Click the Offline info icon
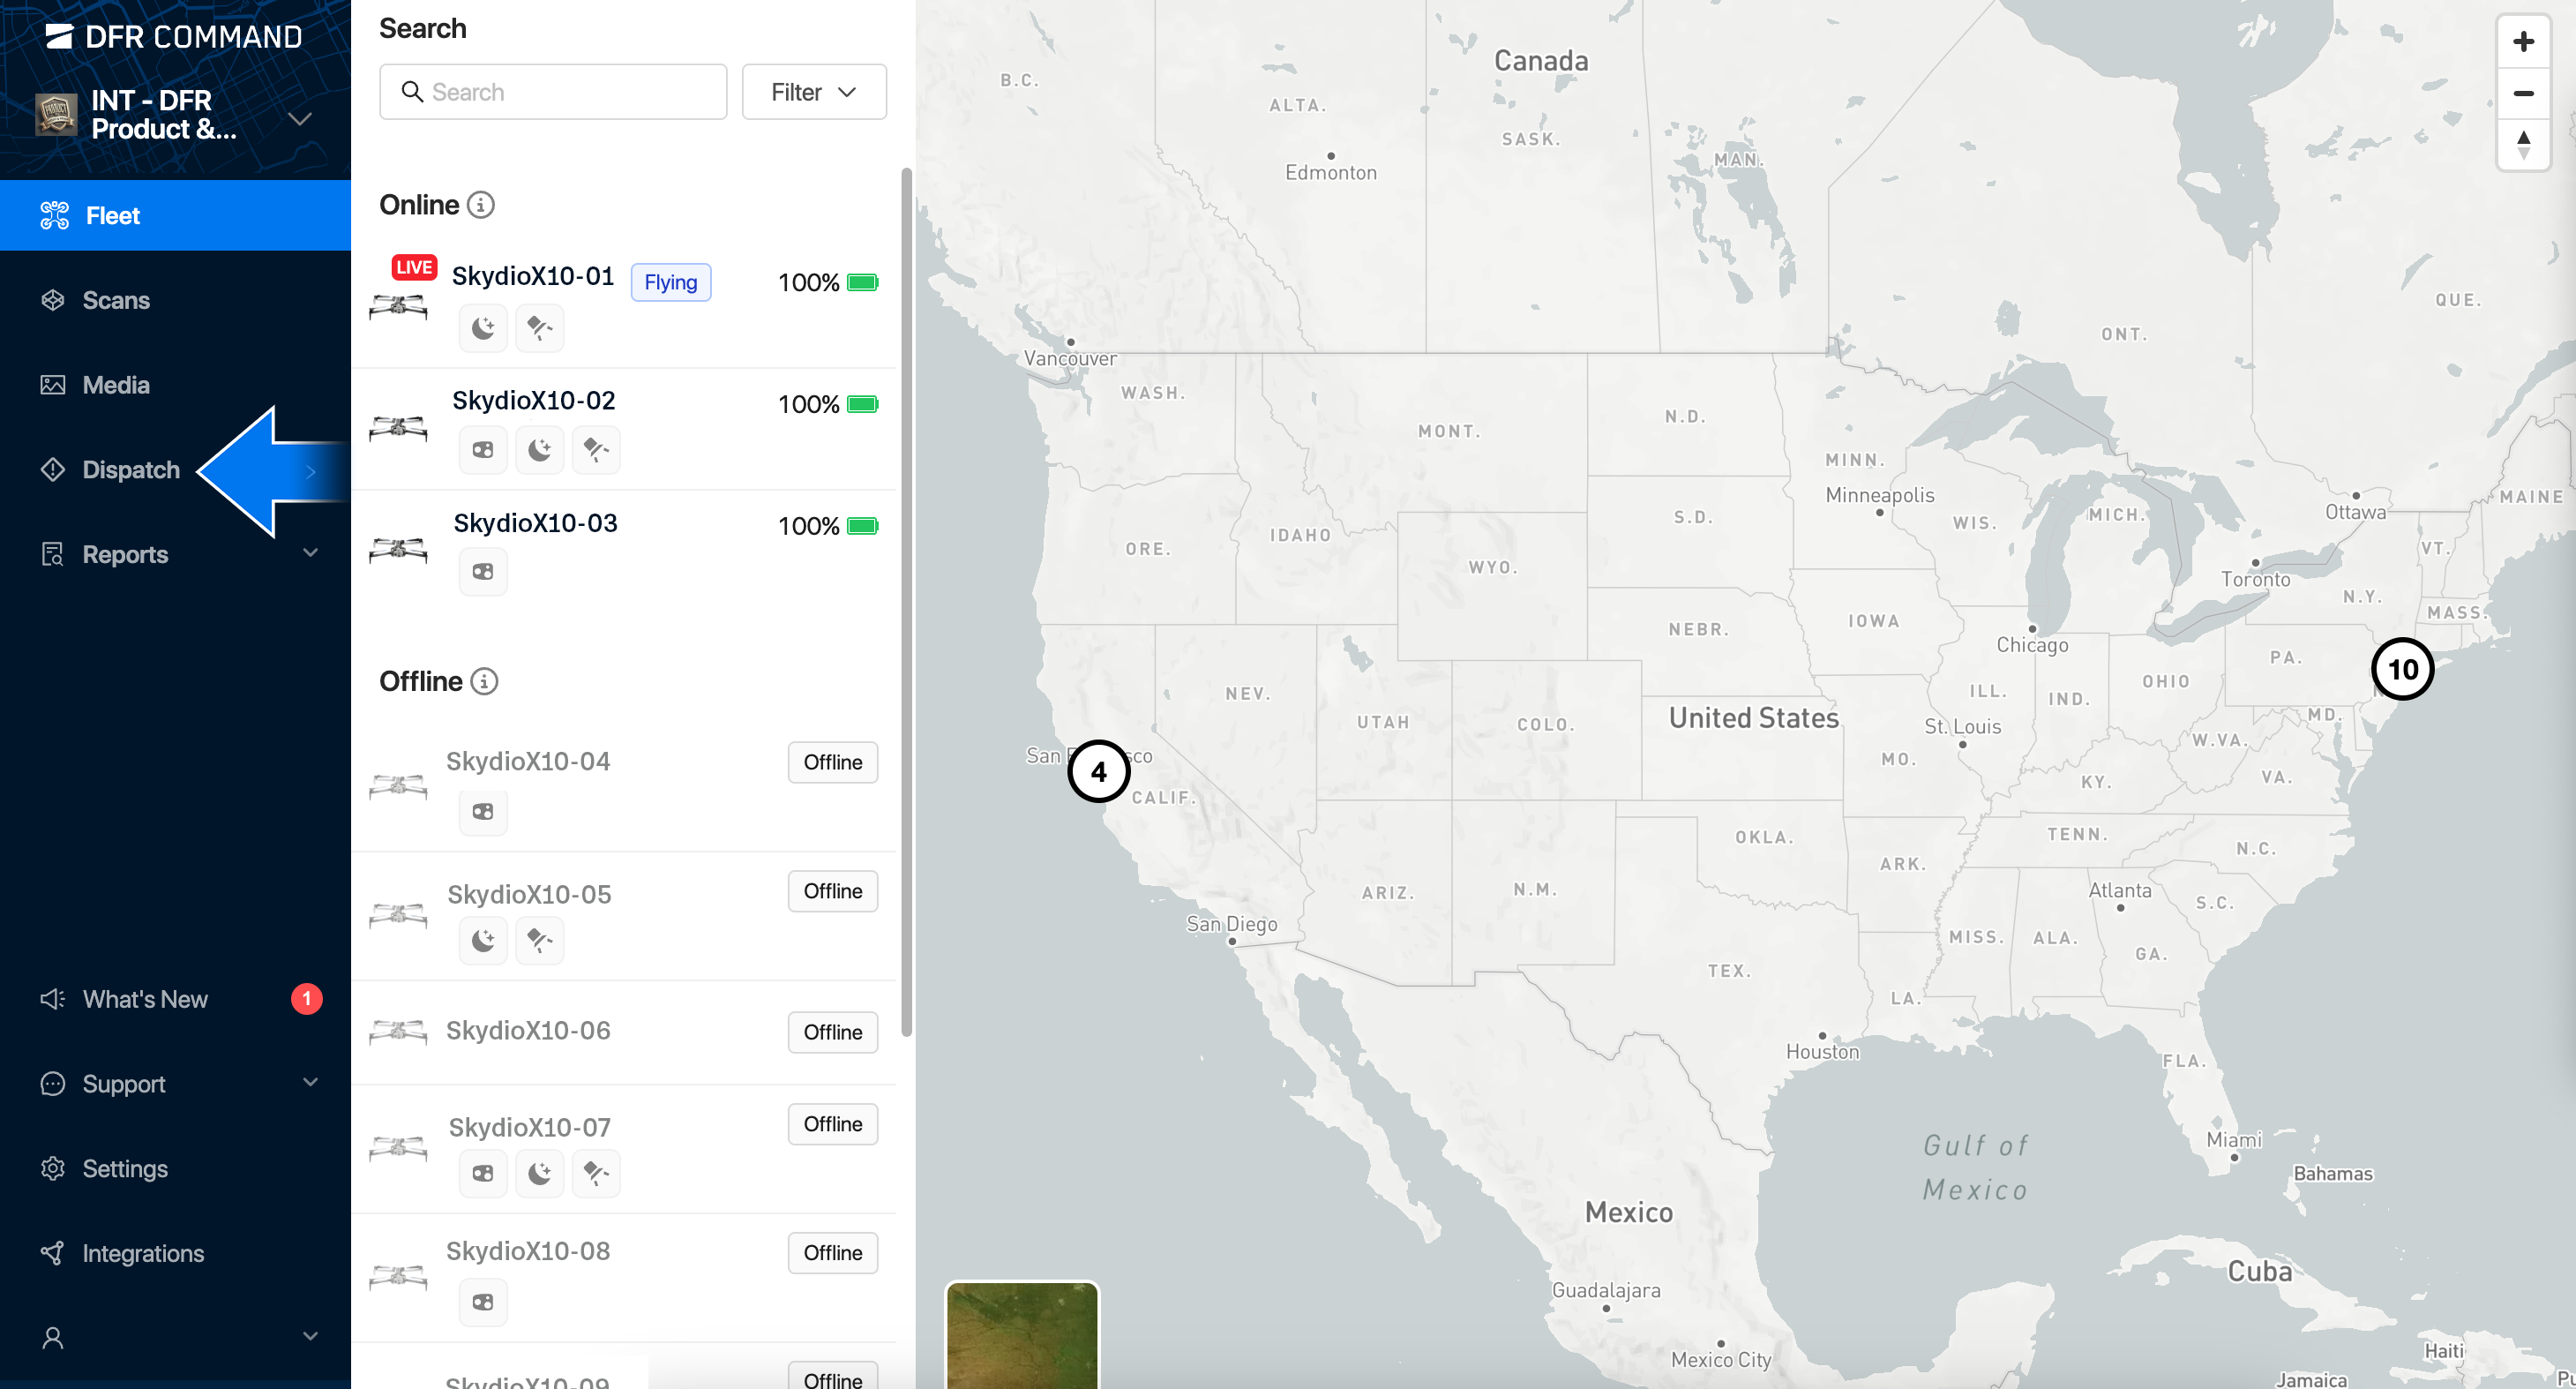The width and height of the screenshot is (2576, 1389). 484,681
